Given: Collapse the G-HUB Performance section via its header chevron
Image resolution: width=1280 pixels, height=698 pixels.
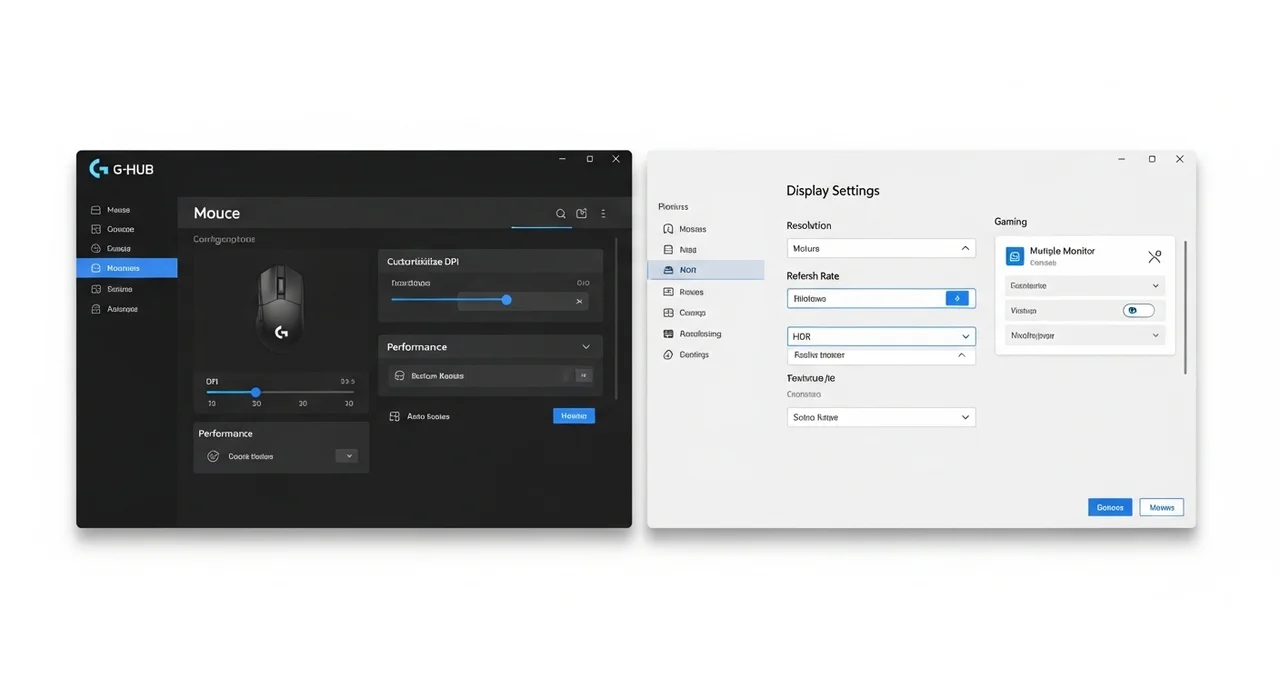Looking at the screenshot, I should 586,347.
